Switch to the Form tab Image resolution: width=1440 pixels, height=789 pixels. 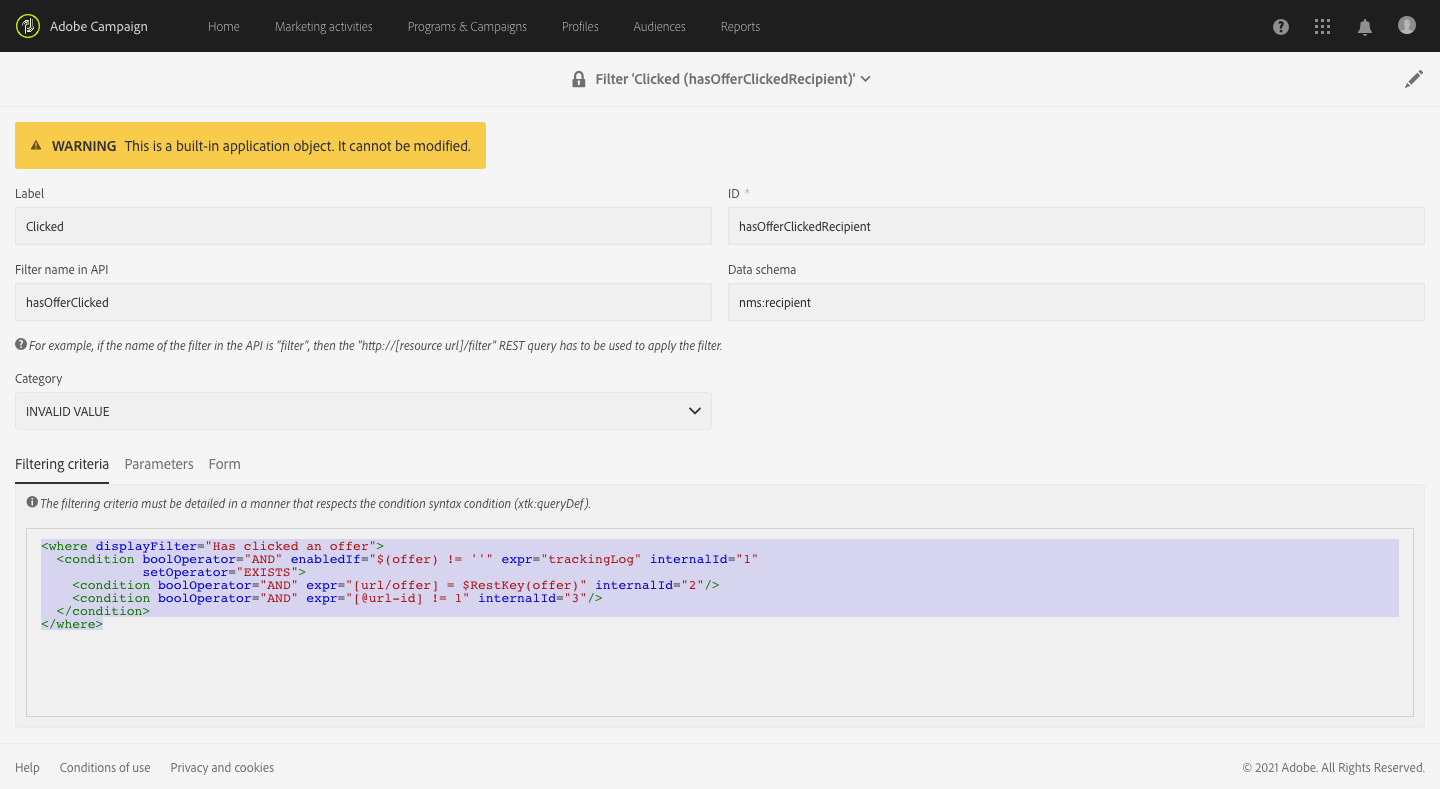pos(224,464)
